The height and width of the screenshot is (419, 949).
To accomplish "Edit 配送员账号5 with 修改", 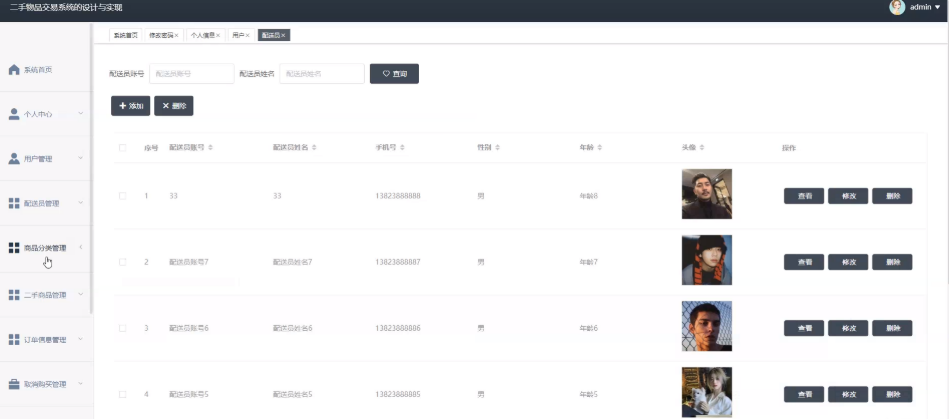I will point(848,394).
